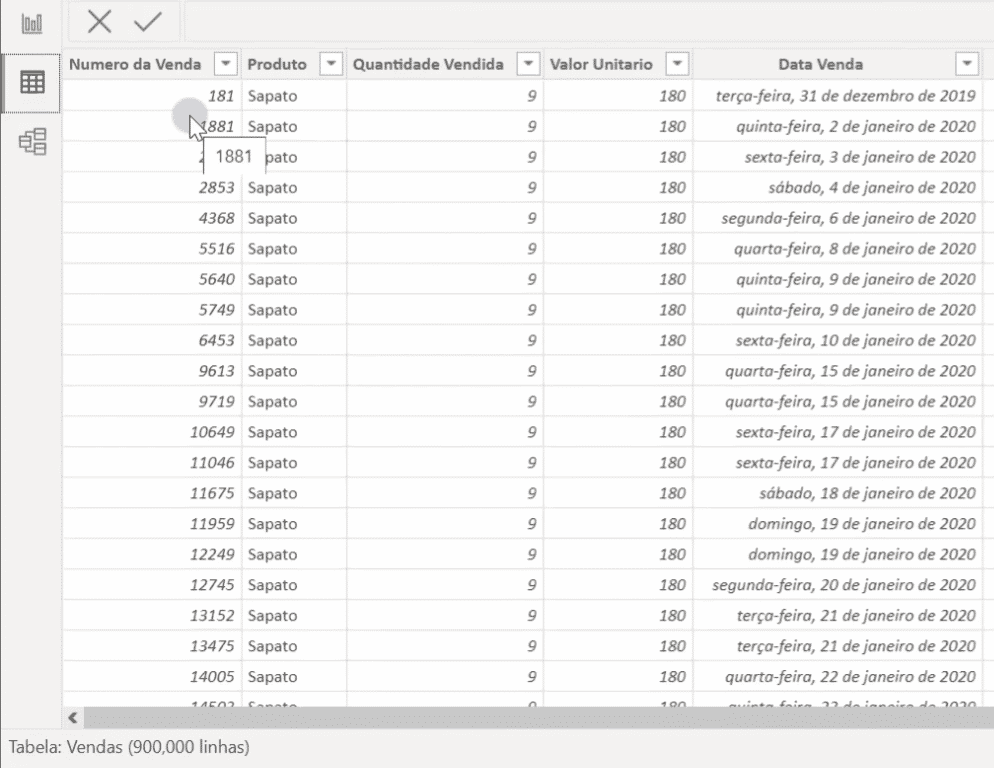Commit the formula with the checkmark icon

(x=148, y=22)
